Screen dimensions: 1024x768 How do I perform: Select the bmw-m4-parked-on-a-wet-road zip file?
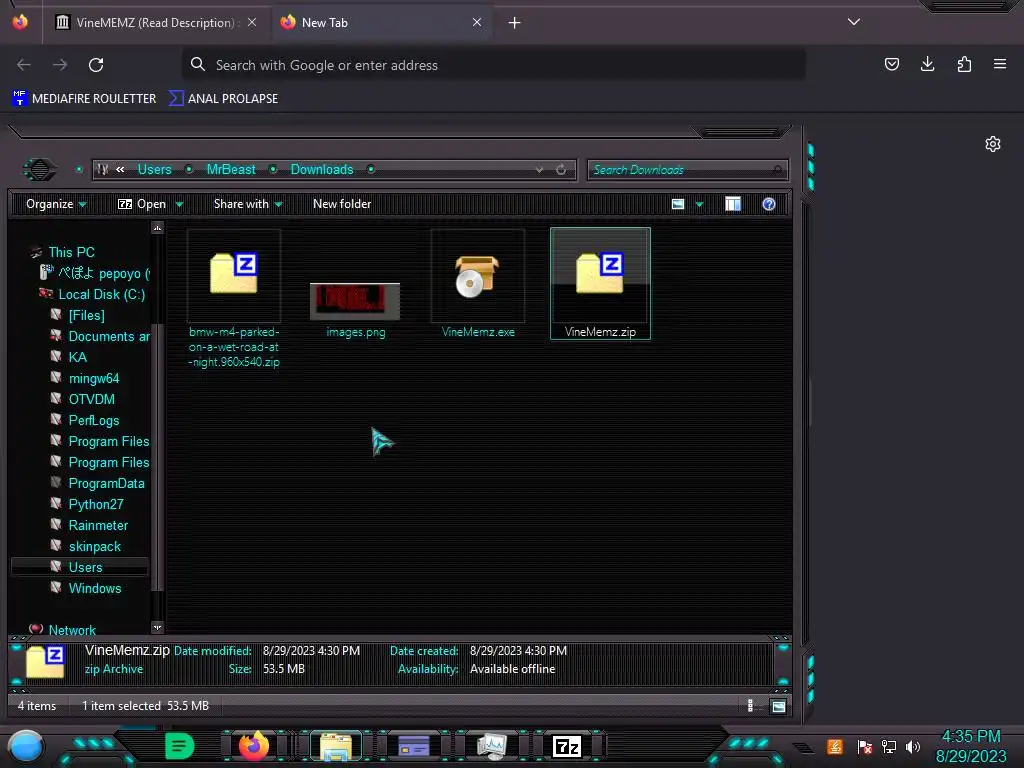click(x=234, y=299)
